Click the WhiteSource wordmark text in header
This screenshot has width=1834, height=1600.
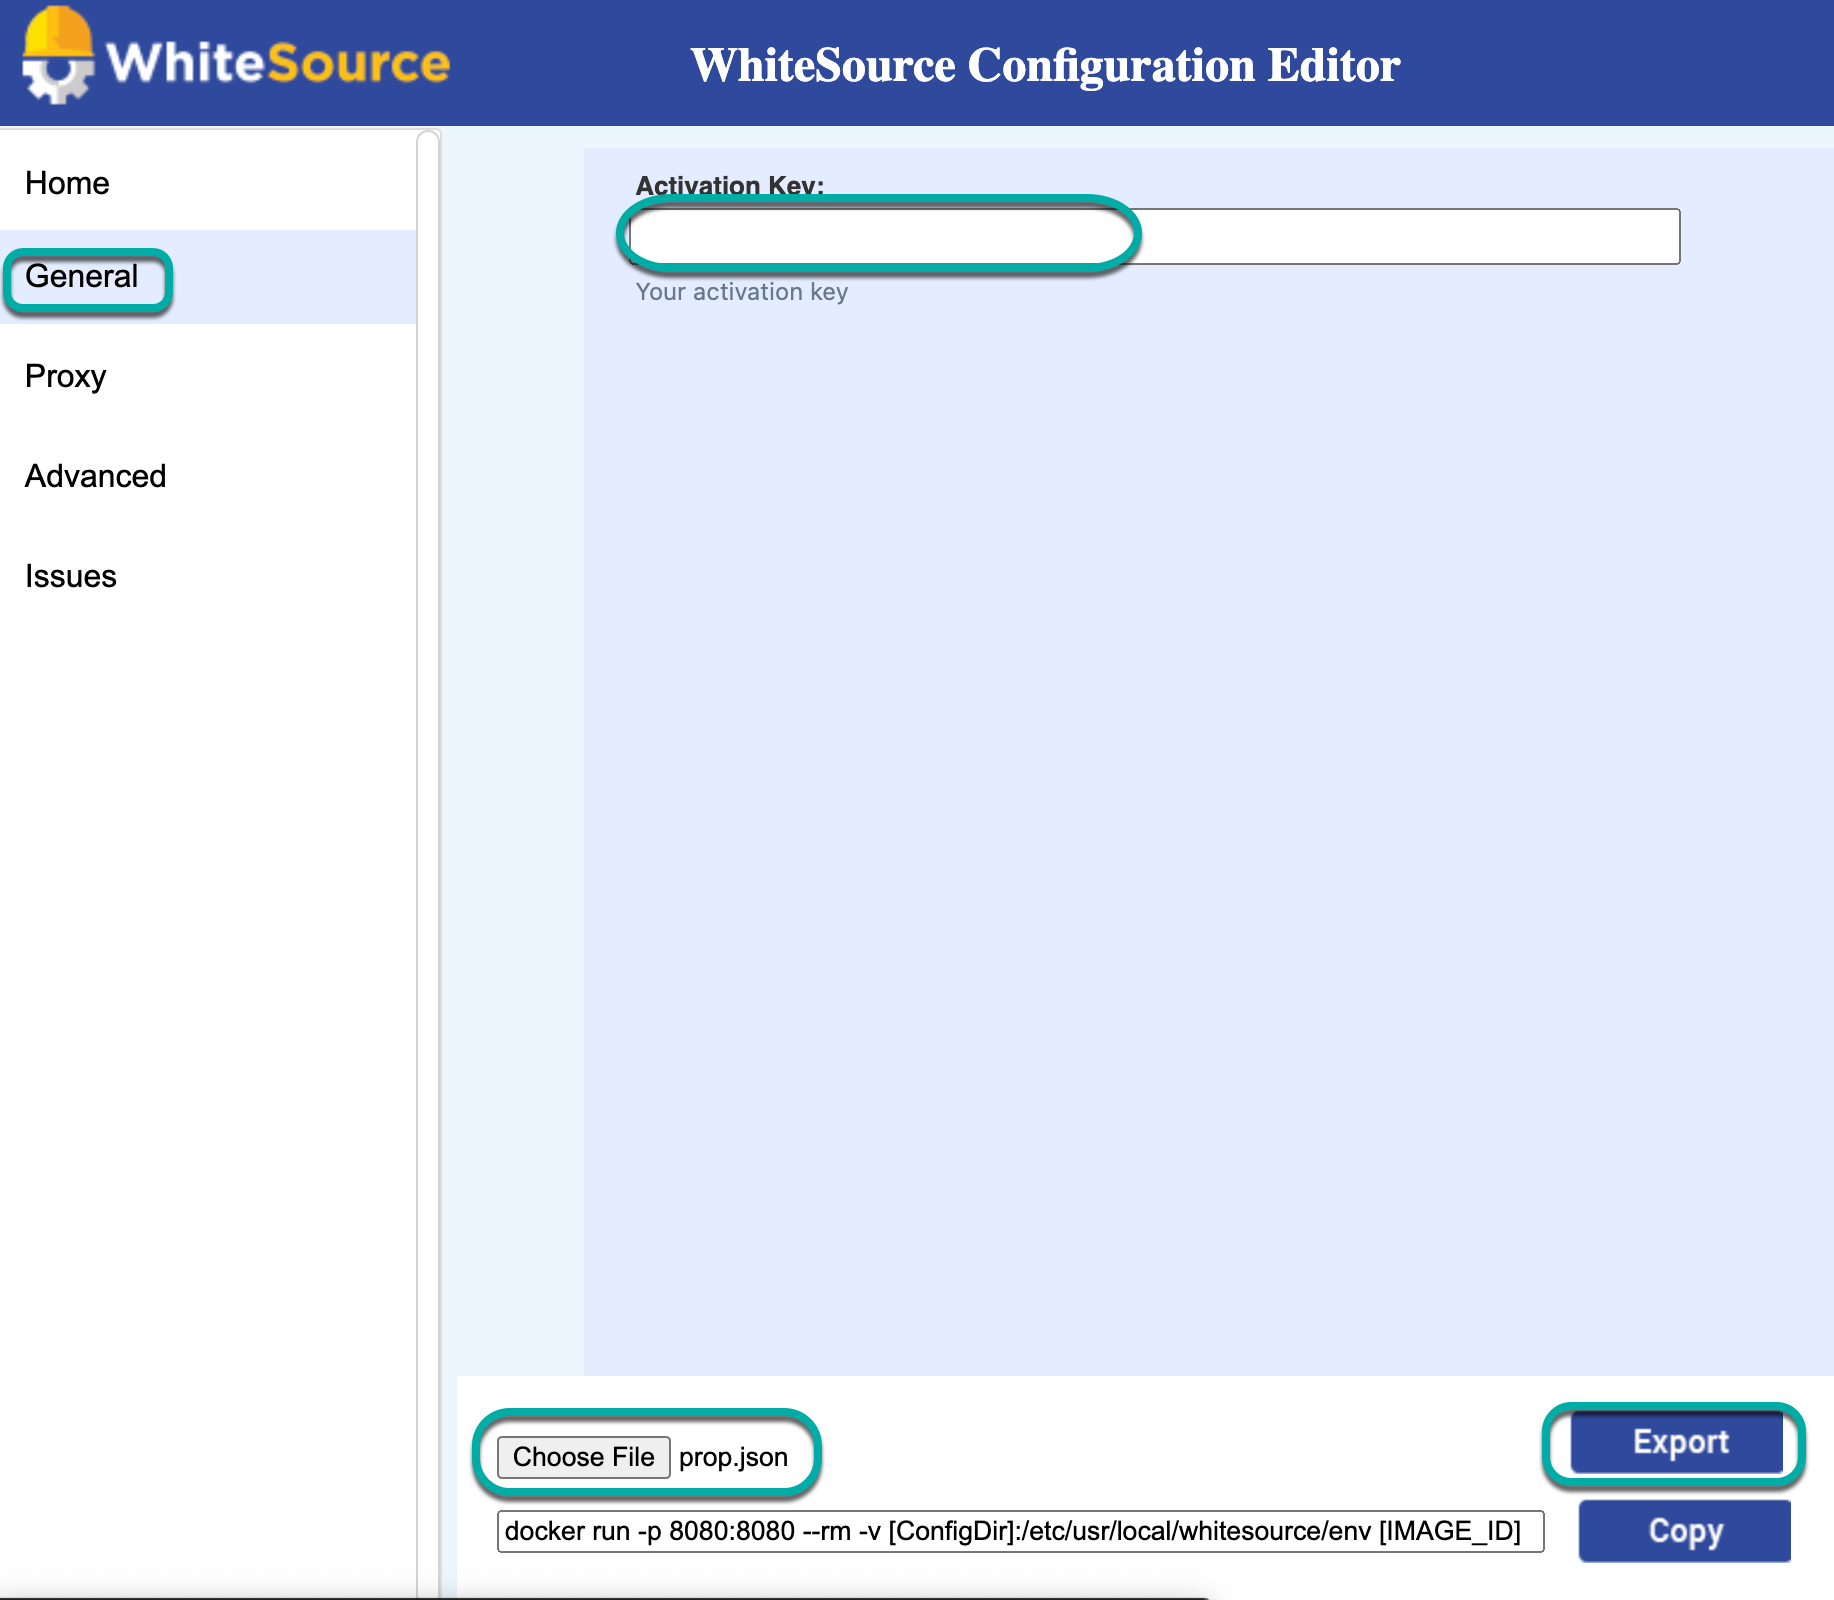point(278,63)
